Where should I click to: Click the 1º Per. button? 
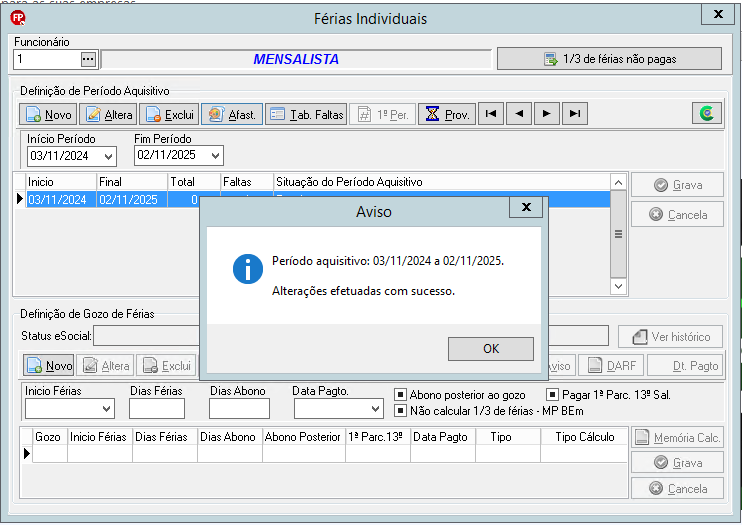382,114
